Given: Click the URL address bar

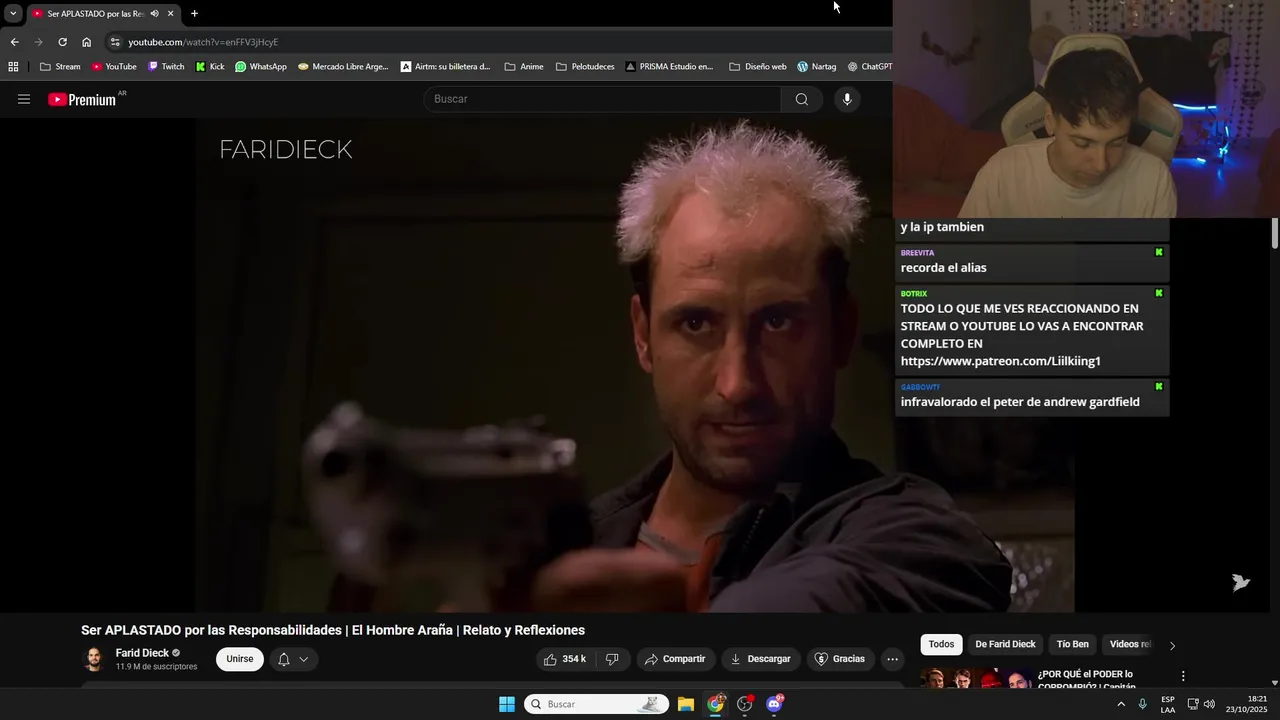Looking at the screenshot, I should tap(500, 42).
